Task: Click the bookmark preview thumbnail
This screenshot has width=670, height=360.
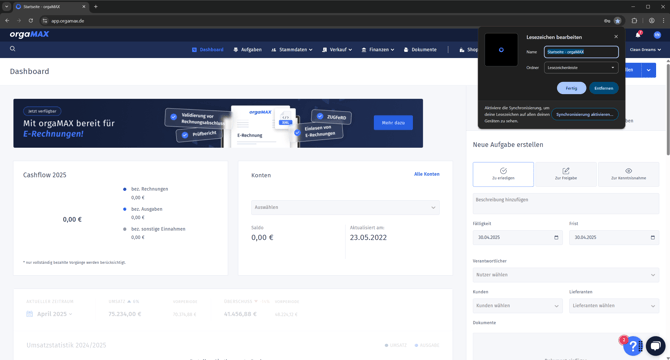Action: (x=501, y=50)
